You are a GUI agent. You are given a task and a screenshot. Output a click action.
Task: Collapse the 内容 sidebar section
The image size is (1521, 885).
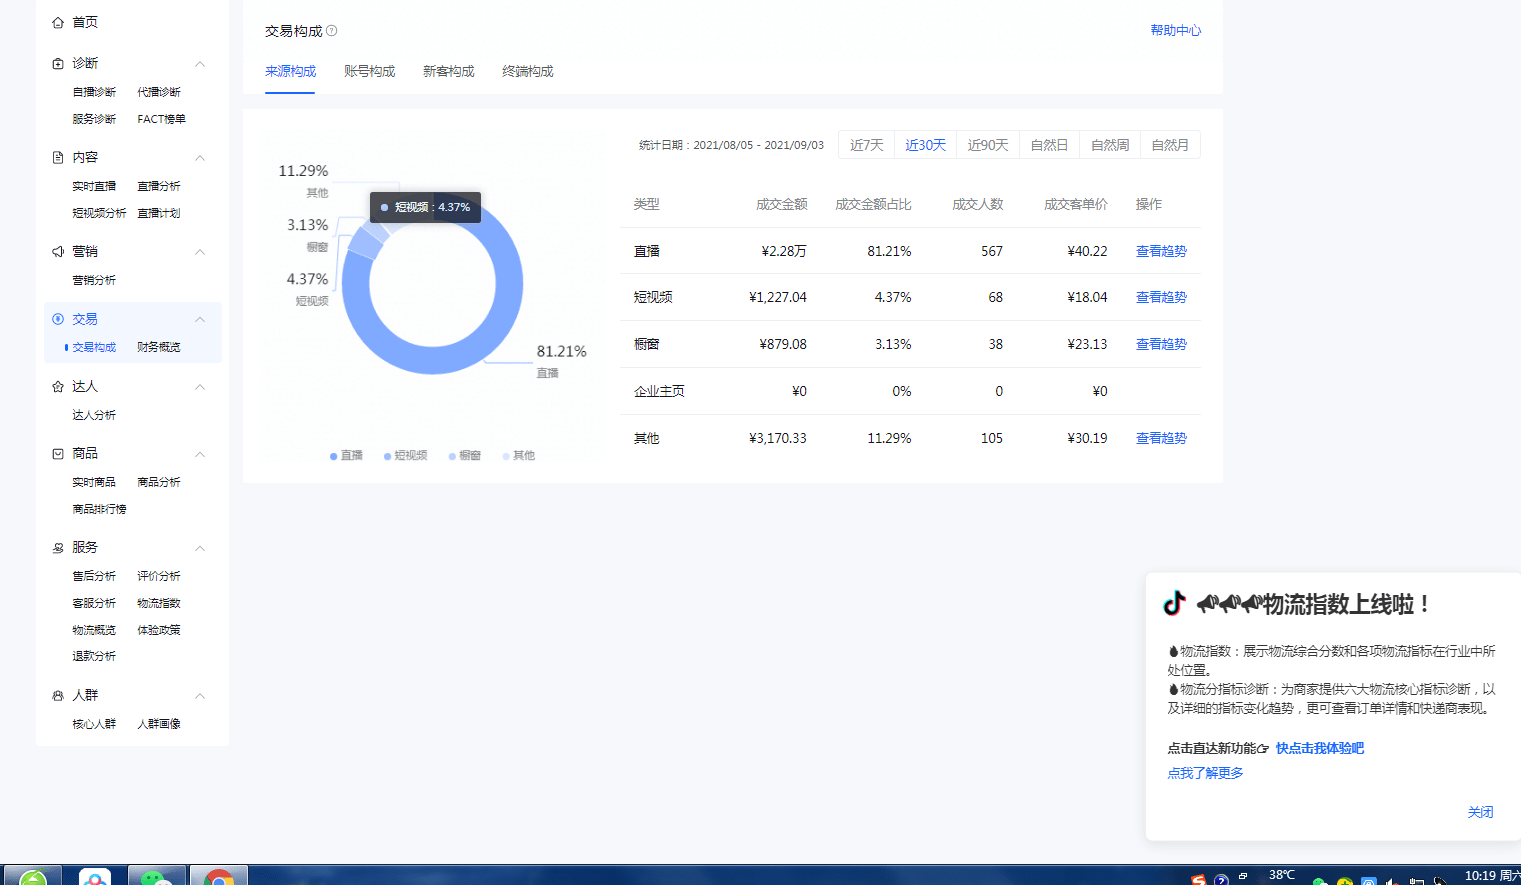[200, 158]
